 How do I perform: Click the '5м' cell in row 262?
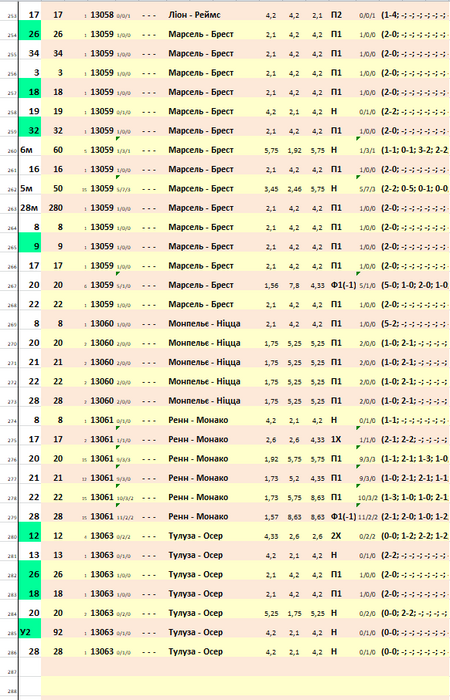pyautogui.click(x=26, y=188)
